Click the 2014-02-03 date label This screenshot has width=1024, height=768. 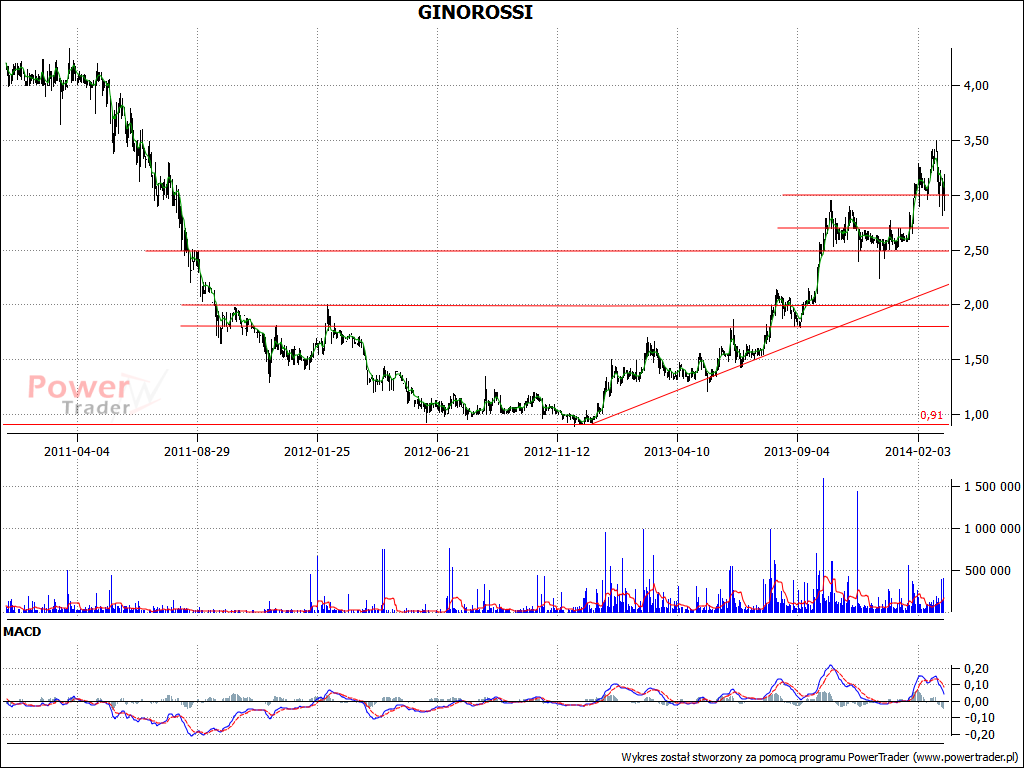pyautogui.click(x=917, y=451)
